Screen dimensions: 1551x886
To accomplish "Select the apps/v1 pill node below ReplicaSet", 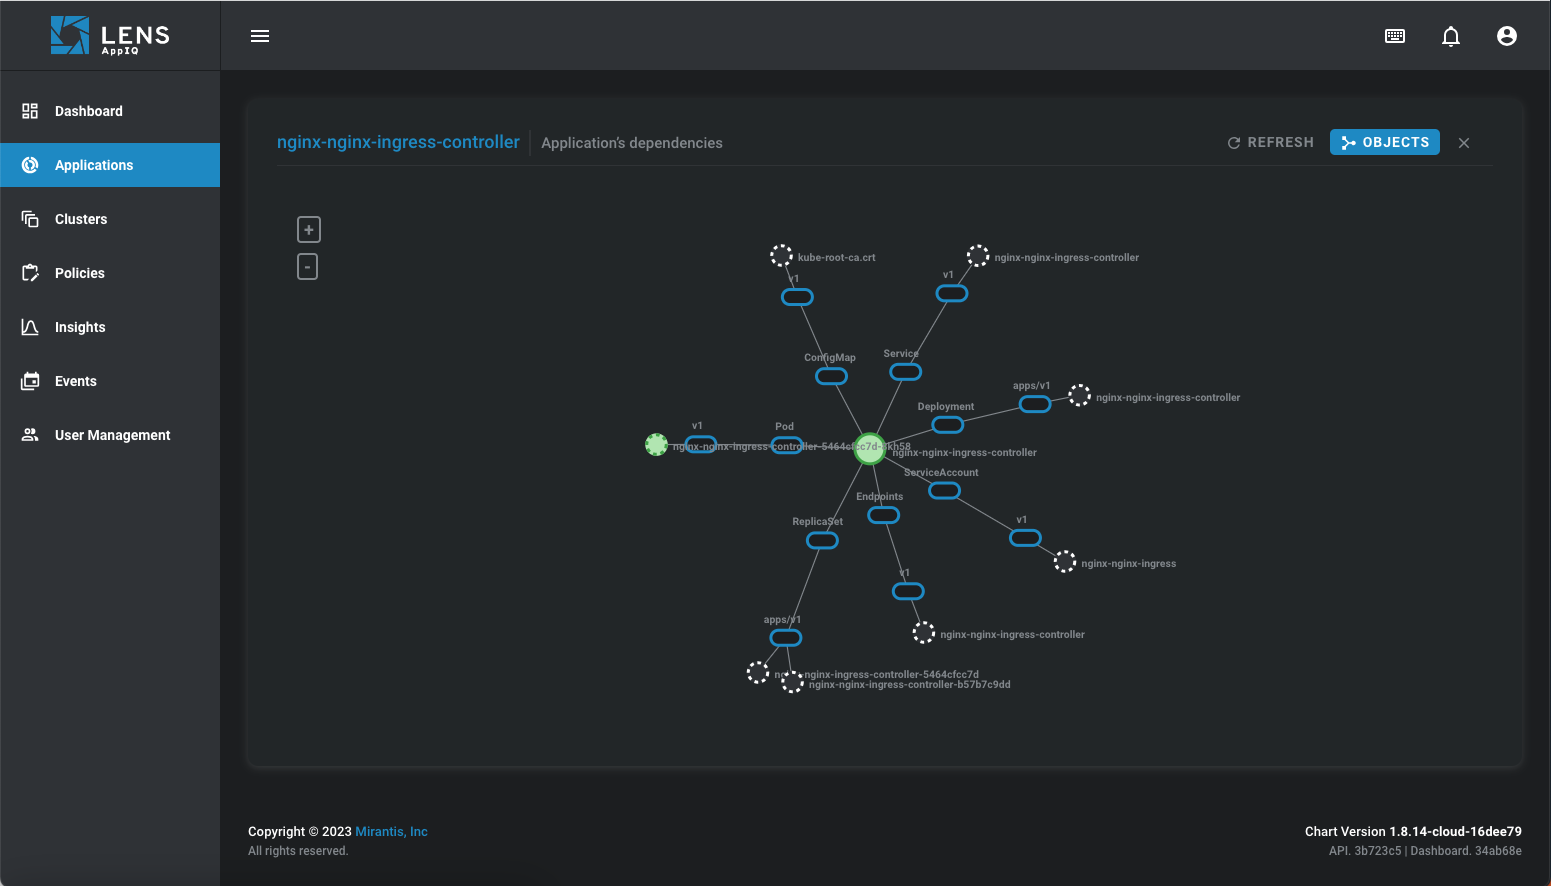I will tap(785, 638).
